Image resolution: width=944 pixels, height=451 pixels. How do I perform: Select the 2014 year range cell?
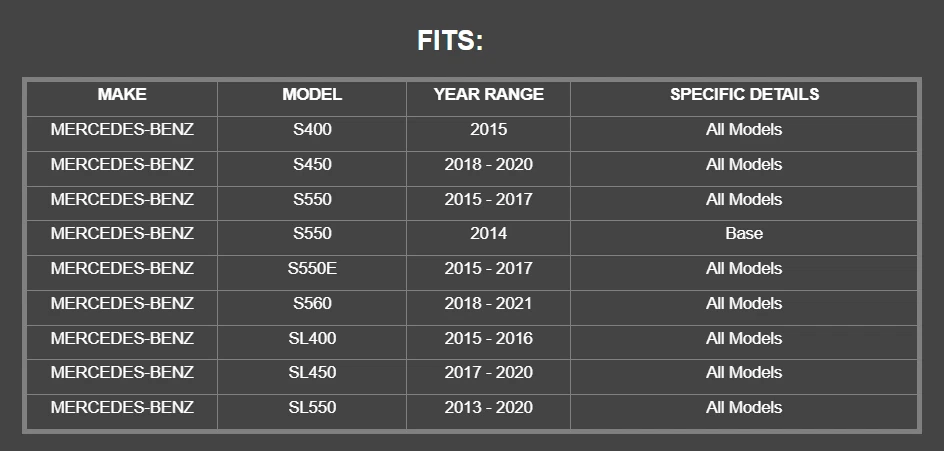click(x=488, y=234)
